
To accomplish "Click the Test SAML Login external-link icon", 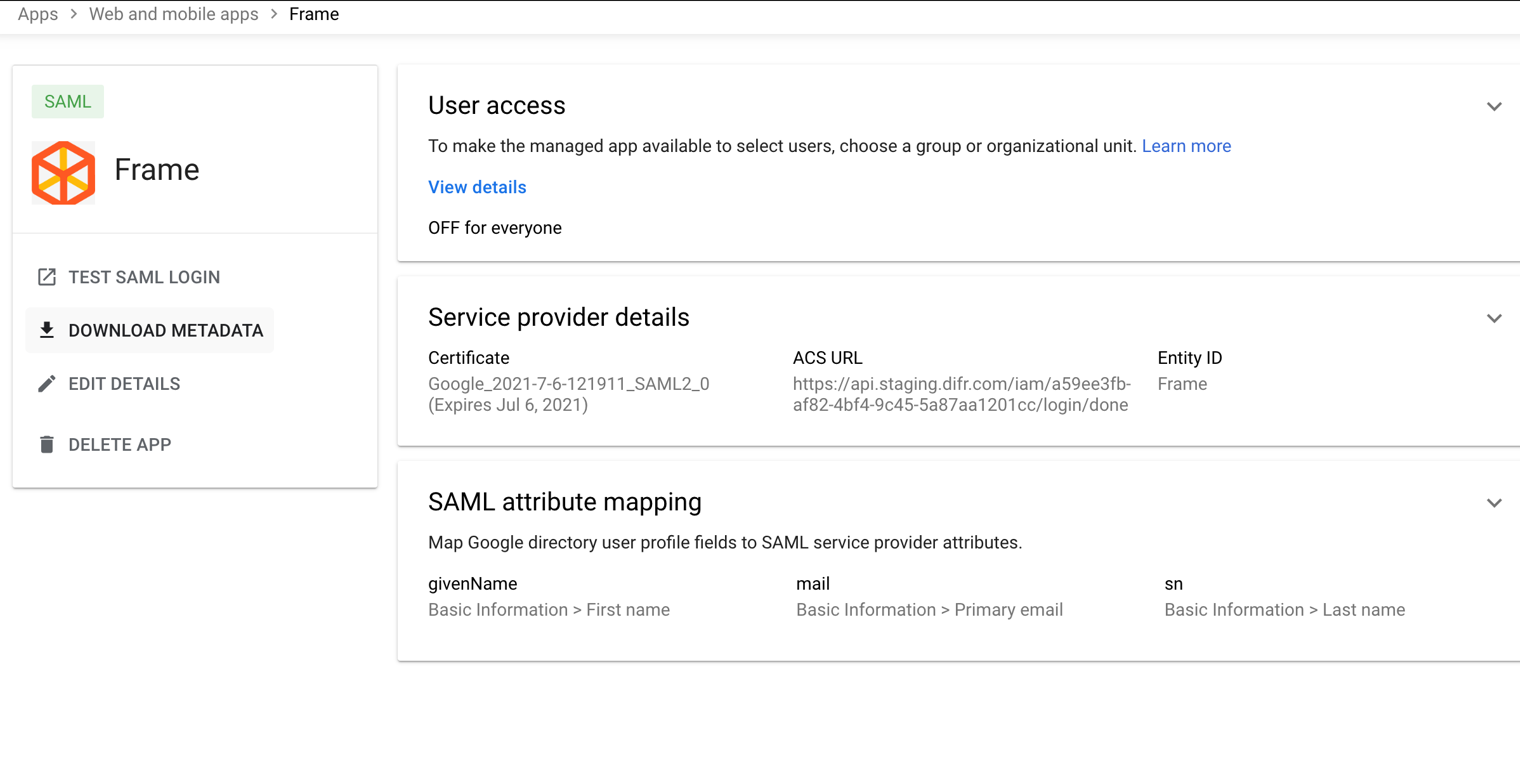I will pyautogui.click(x=47, y=277).
